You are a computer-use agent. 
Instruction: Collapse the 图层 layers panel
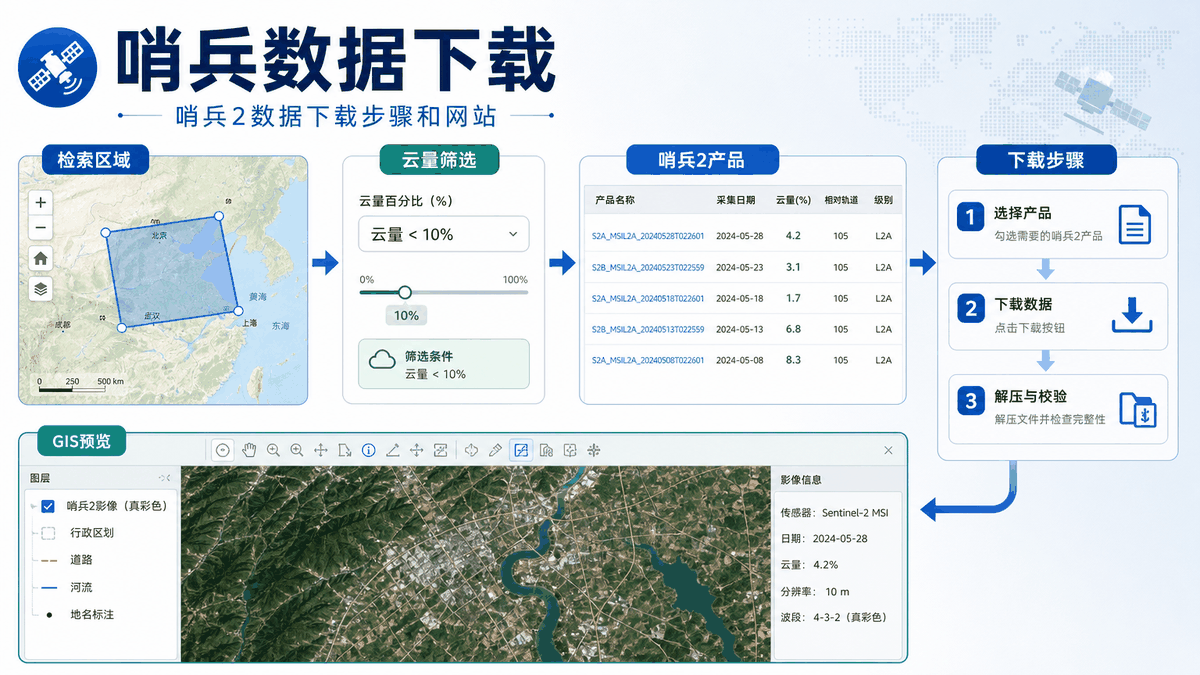(x=164, y=478)
